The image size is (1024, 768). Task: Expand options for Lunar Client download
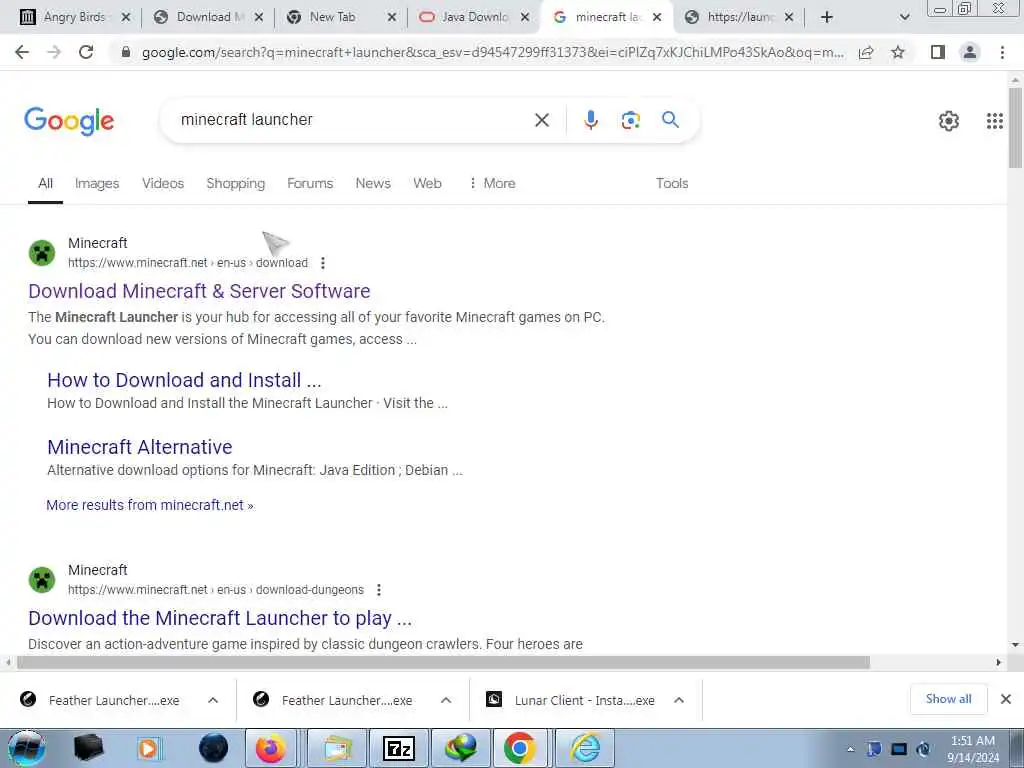point(679,700)
